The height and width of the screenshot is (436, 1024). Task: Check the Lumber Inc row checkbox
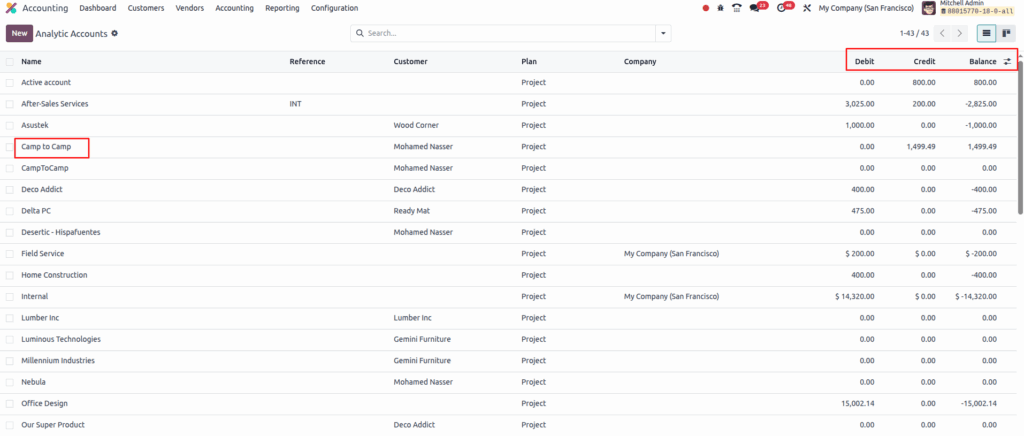[10, 318]
